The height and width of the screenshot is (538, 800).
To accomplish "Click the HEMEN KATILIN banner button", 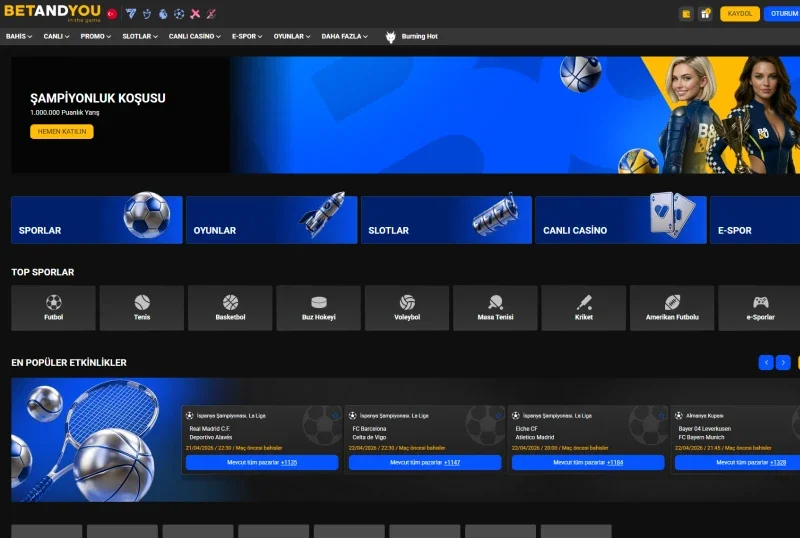I will point(62,131).
